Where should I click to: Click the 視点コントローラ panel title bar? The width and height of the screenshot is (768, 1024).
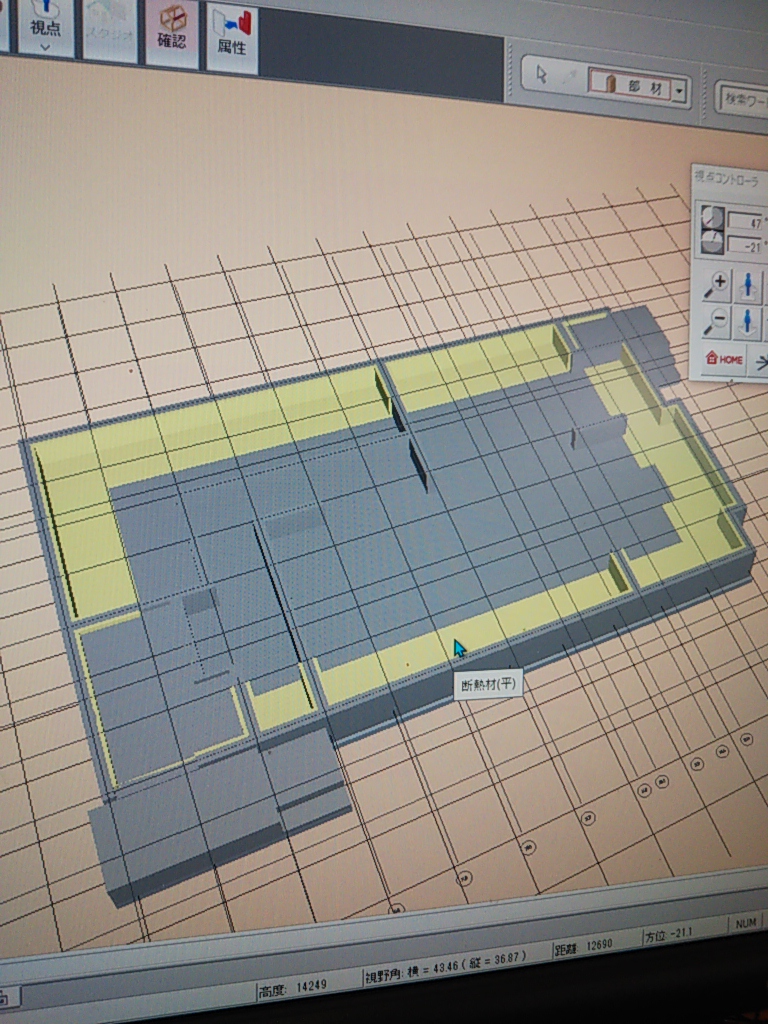click(730, 178)
